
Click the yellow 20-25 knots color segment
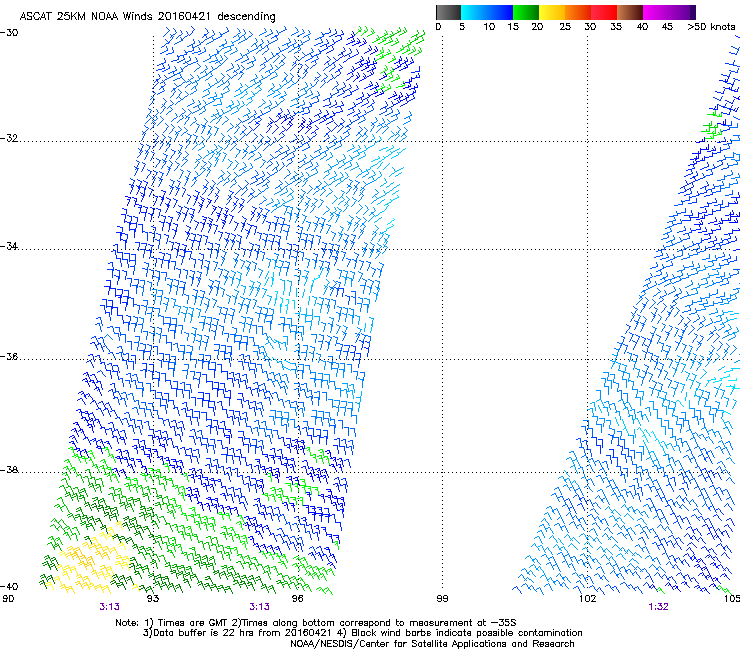tap(552, 12)
